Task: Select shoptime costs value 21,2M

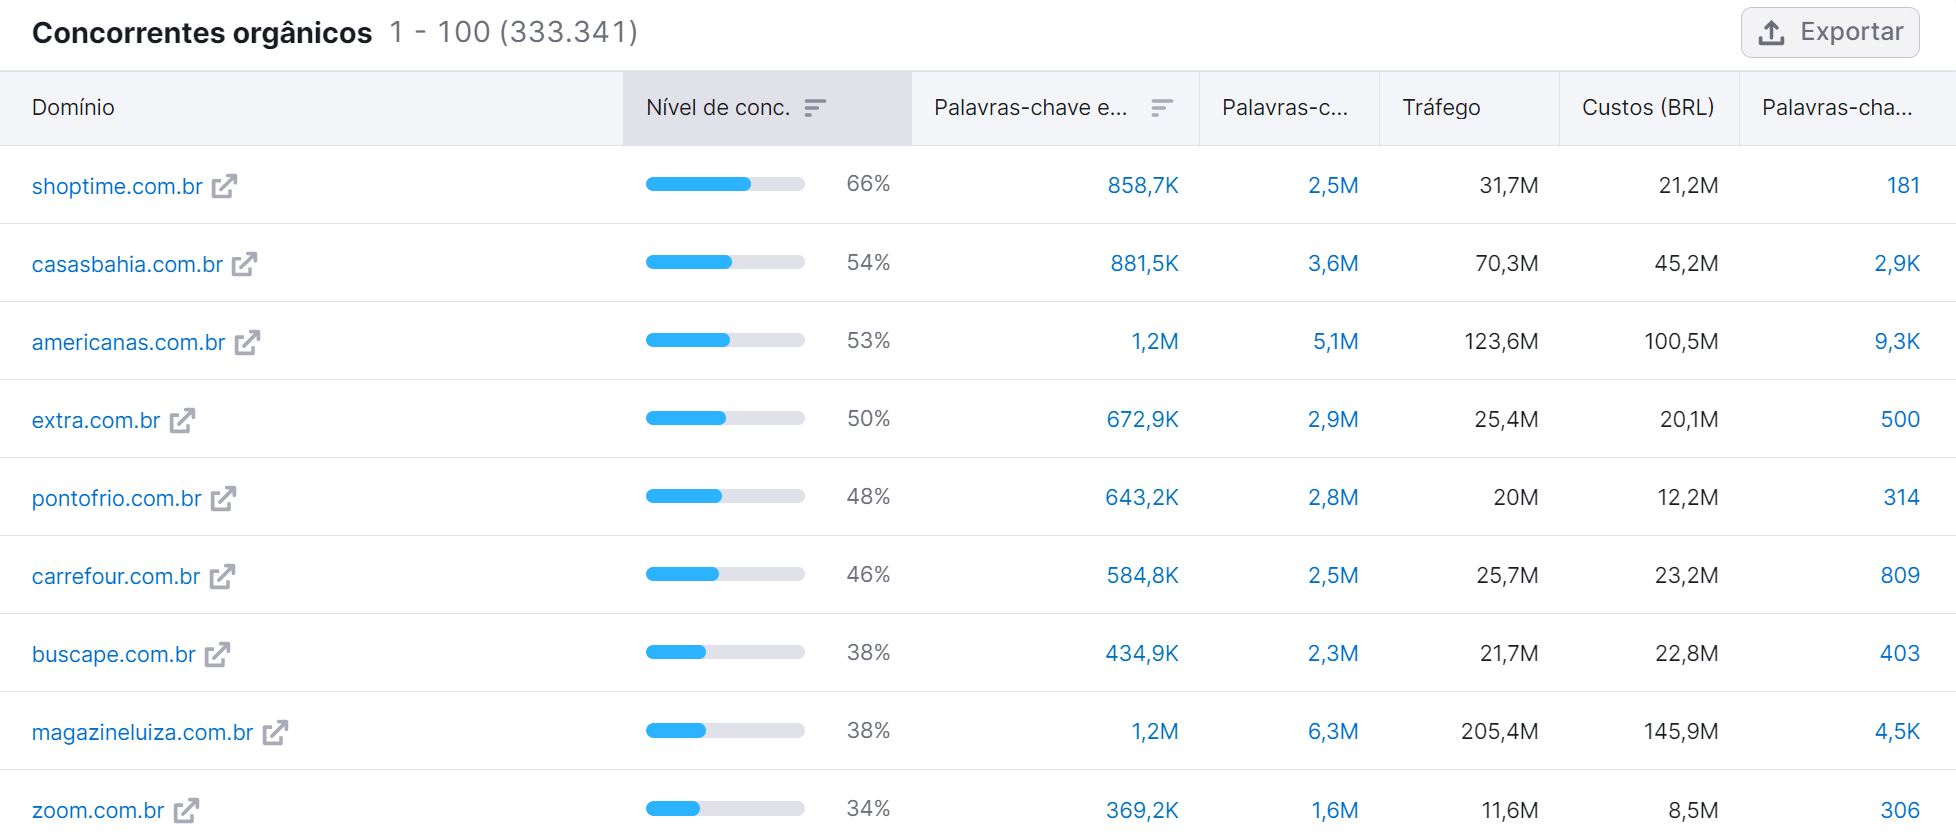Action: 1688,185
